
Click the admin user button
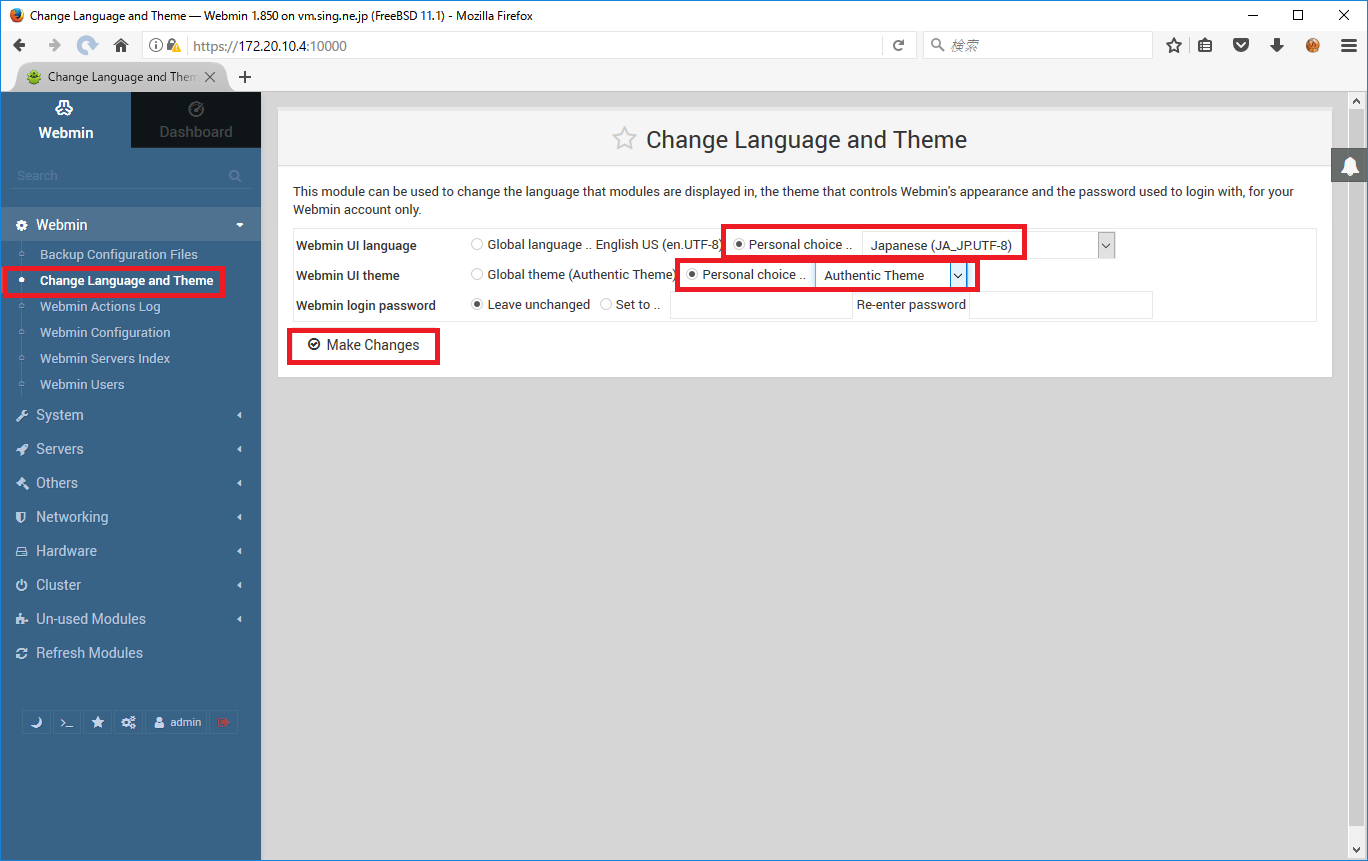pyautogui.click(x=177, y=722)
